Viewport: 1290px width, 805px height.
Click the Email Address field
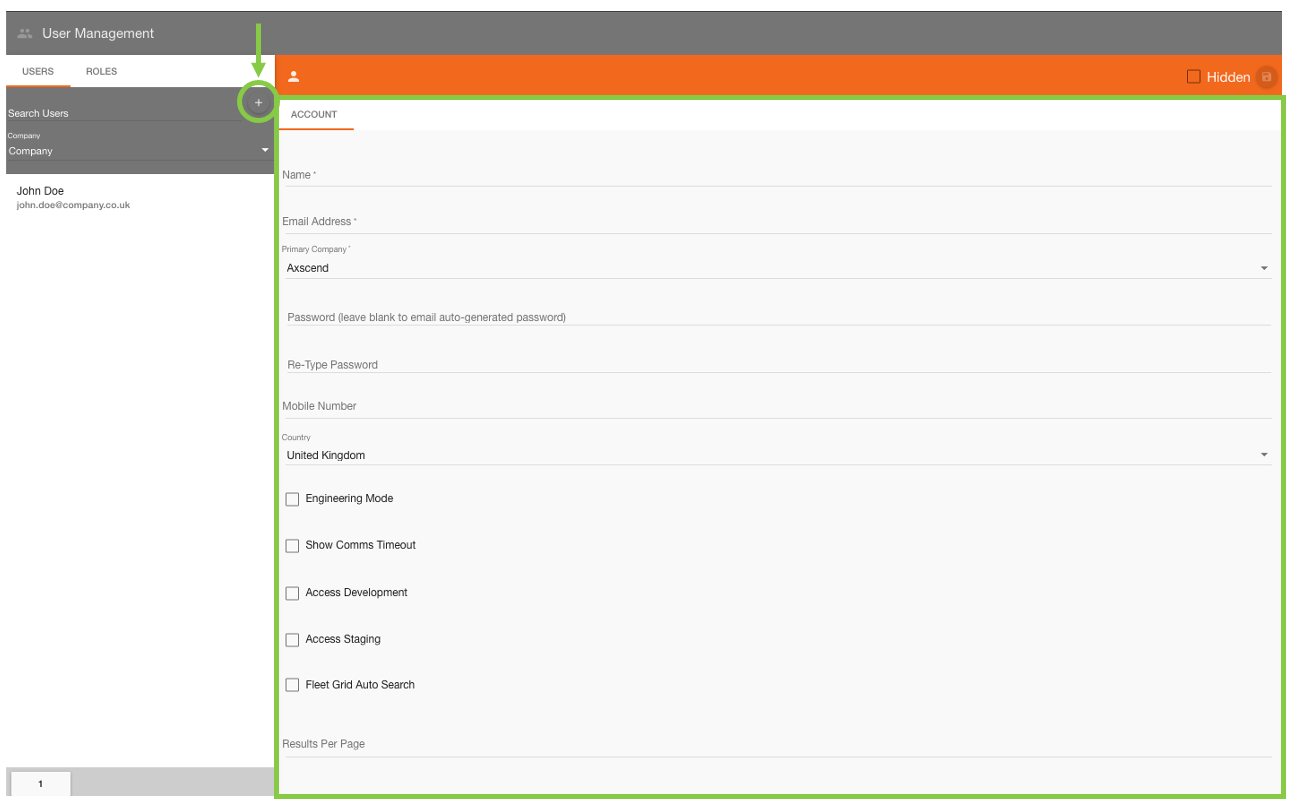click(x=776, y=222)
